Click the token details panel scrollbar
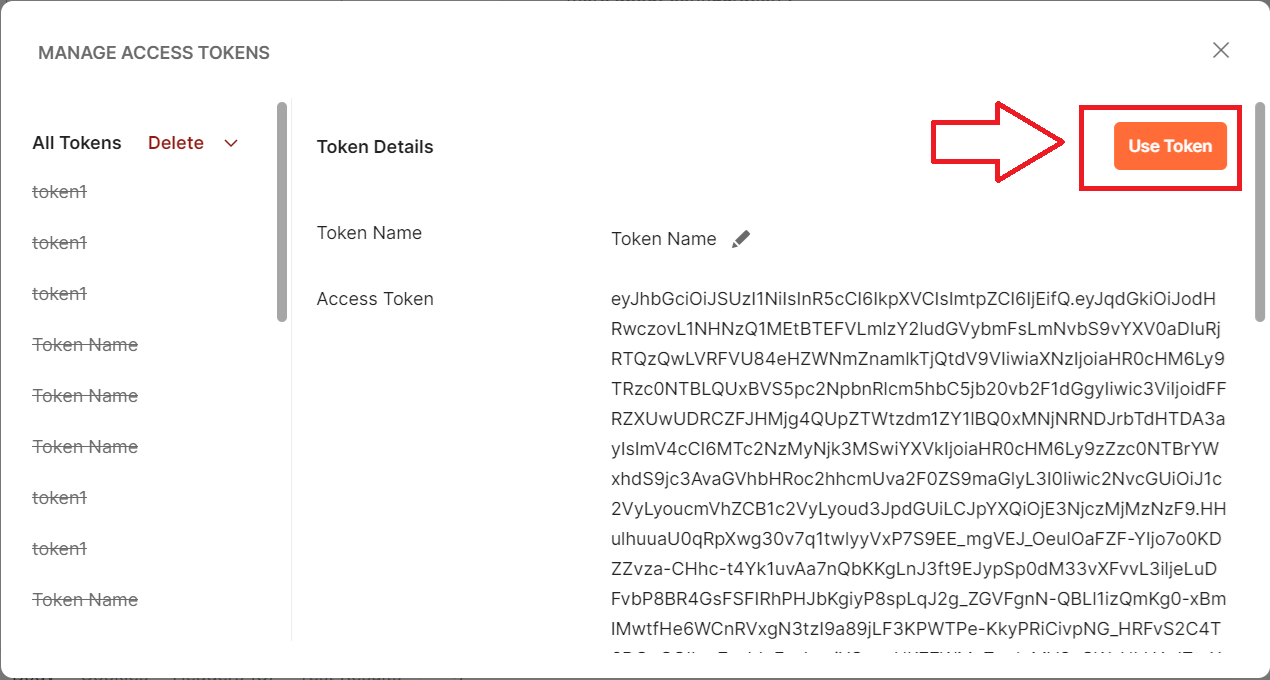Image resolution: width=1270 pixels, height=680 pixels. tap(1259, 212)
